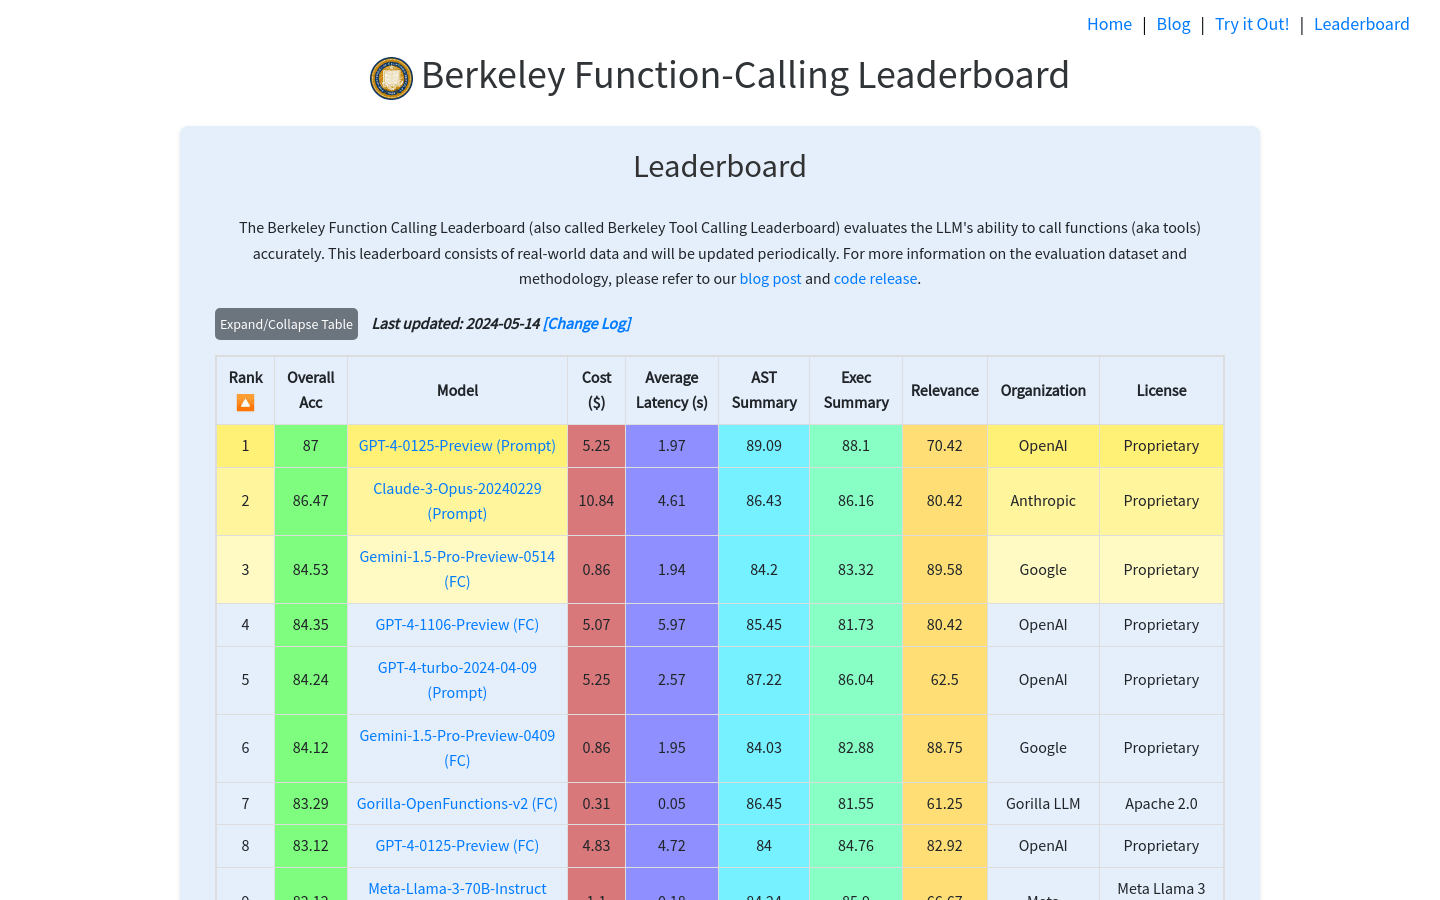Image resolution: width=1440 pixels, height=900 pixels.
Task: Sort by the Overall Acc column header
Action: pyautogui.click(x=310, y=390)
